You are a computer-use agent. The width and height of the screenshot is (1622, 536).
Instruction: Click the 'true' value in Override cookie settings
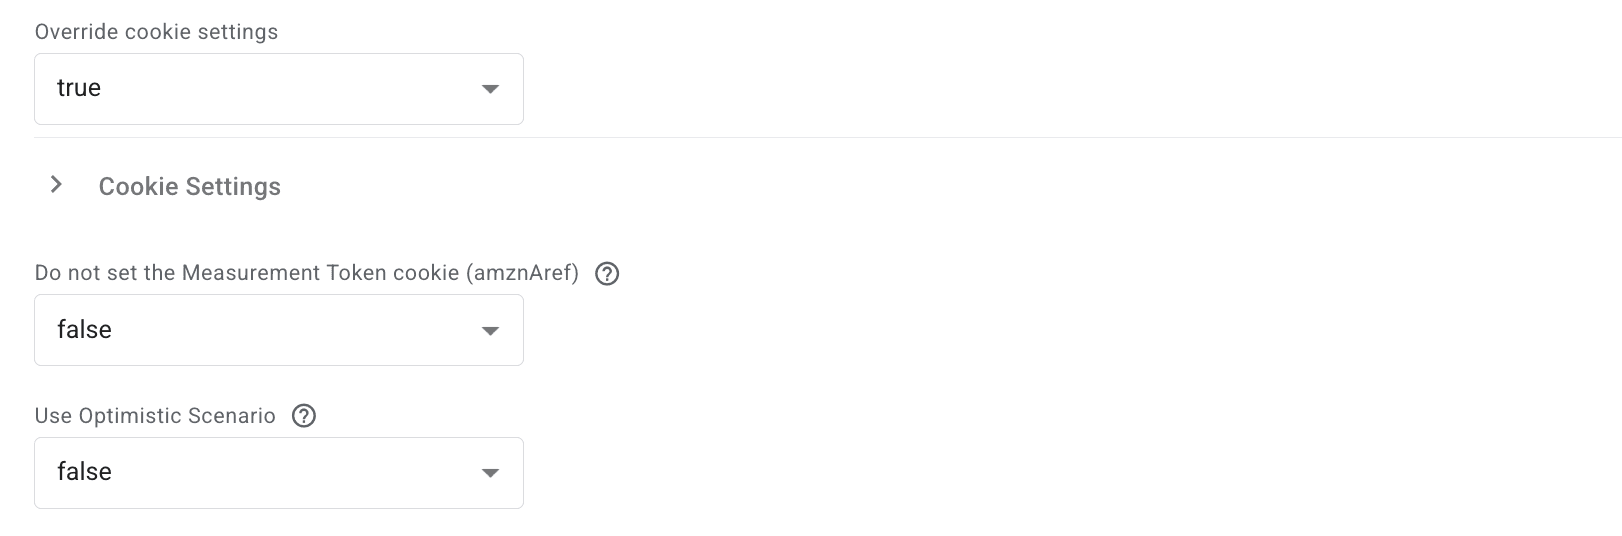[x=79, y=88]
